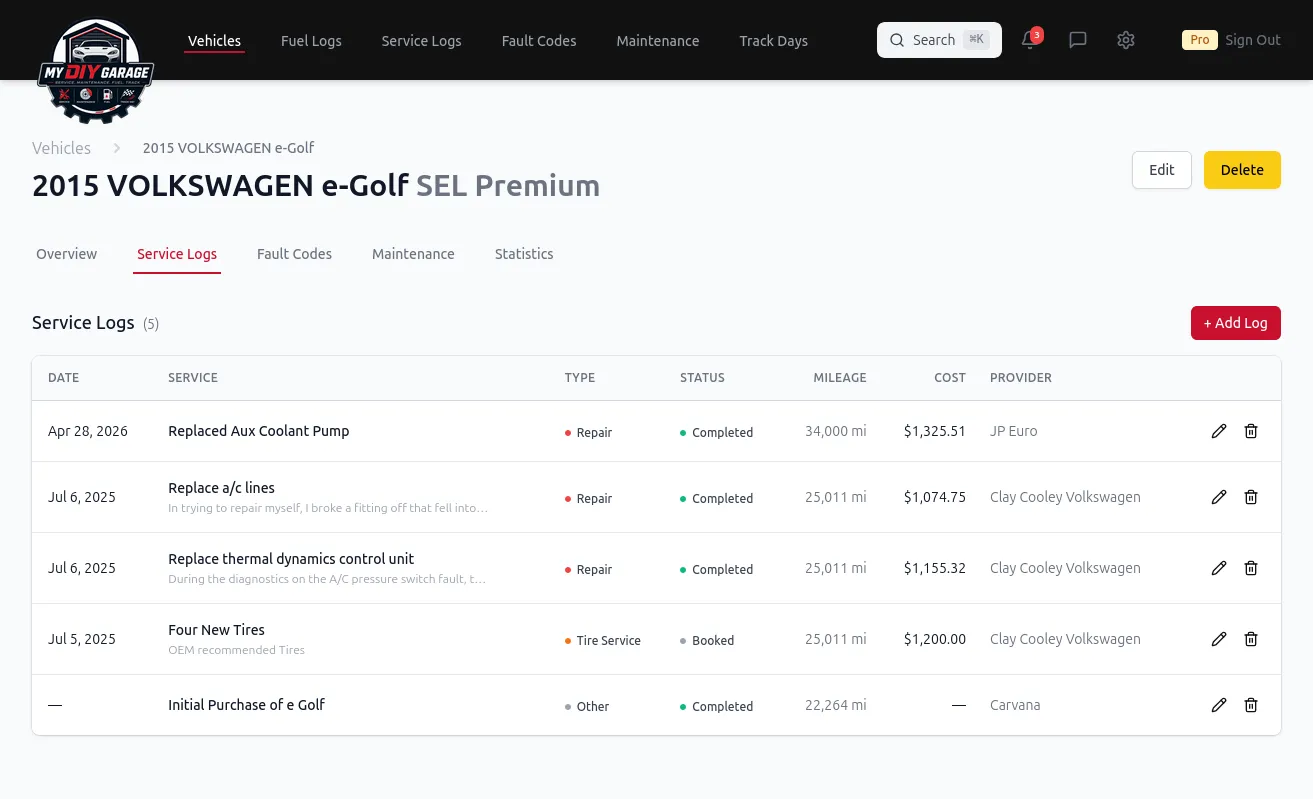Click the Date column header
This screenshot has width=1313, height=799.
[x=63, y=378]
